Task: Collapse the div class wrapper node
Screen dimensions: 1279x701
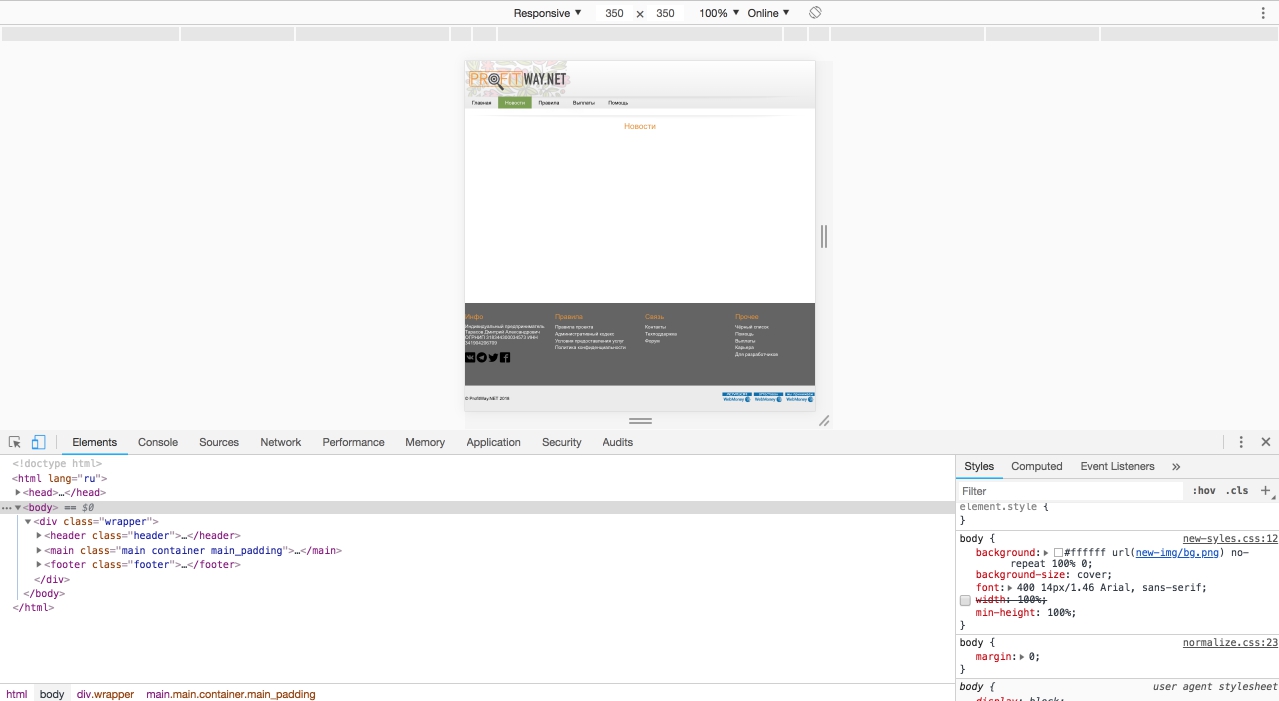Action: [x=28, y=521]
